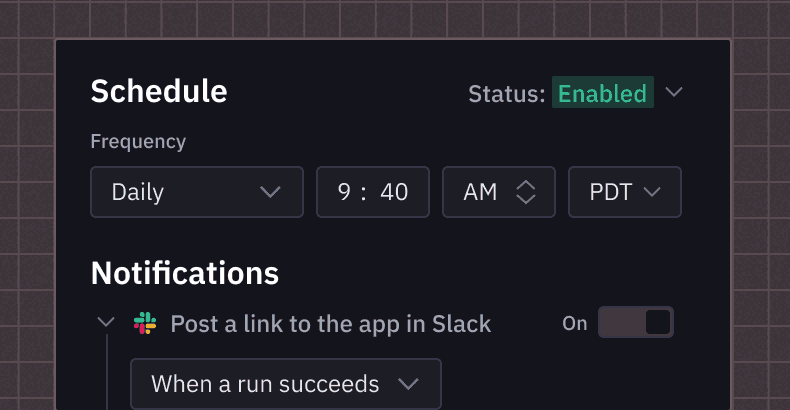Select the AM text in period field
Screen dimensions: 790x410
(x=480, y=192)
